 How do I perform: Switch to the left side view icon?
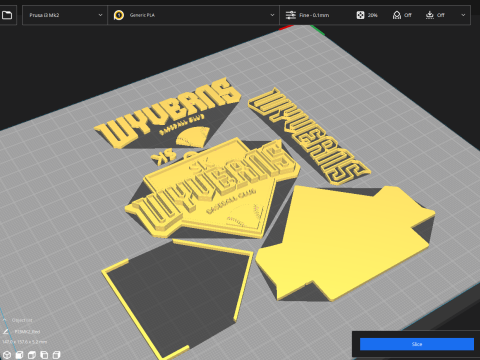[x=44, y=355]
